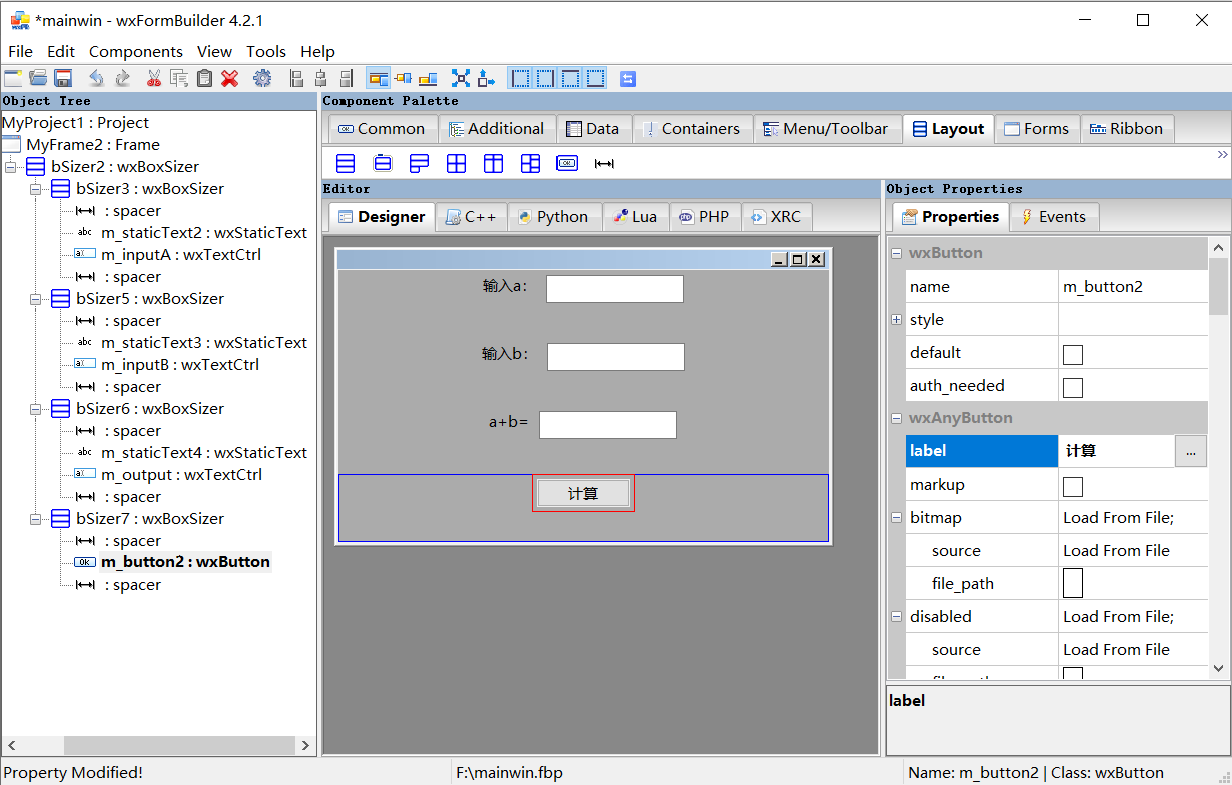Open the label edit dialog via ellipsis button
This screenshot has width=1232, height=785.
point(1190,451)
